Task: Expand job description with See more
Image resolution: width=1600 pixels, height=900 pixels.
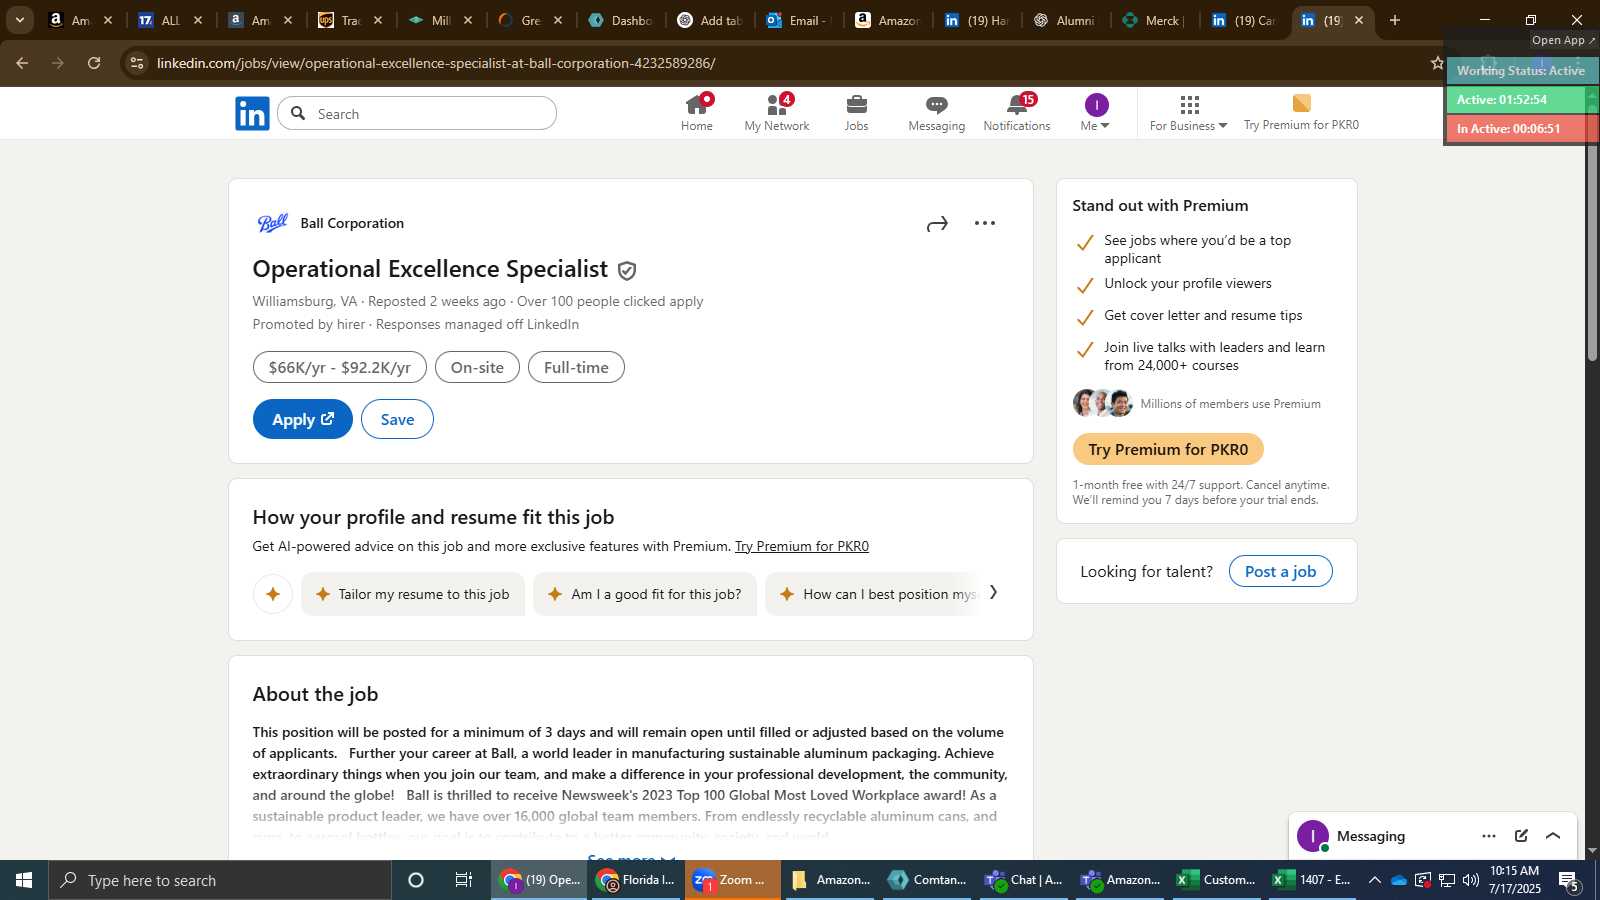Action: point(631,856)
